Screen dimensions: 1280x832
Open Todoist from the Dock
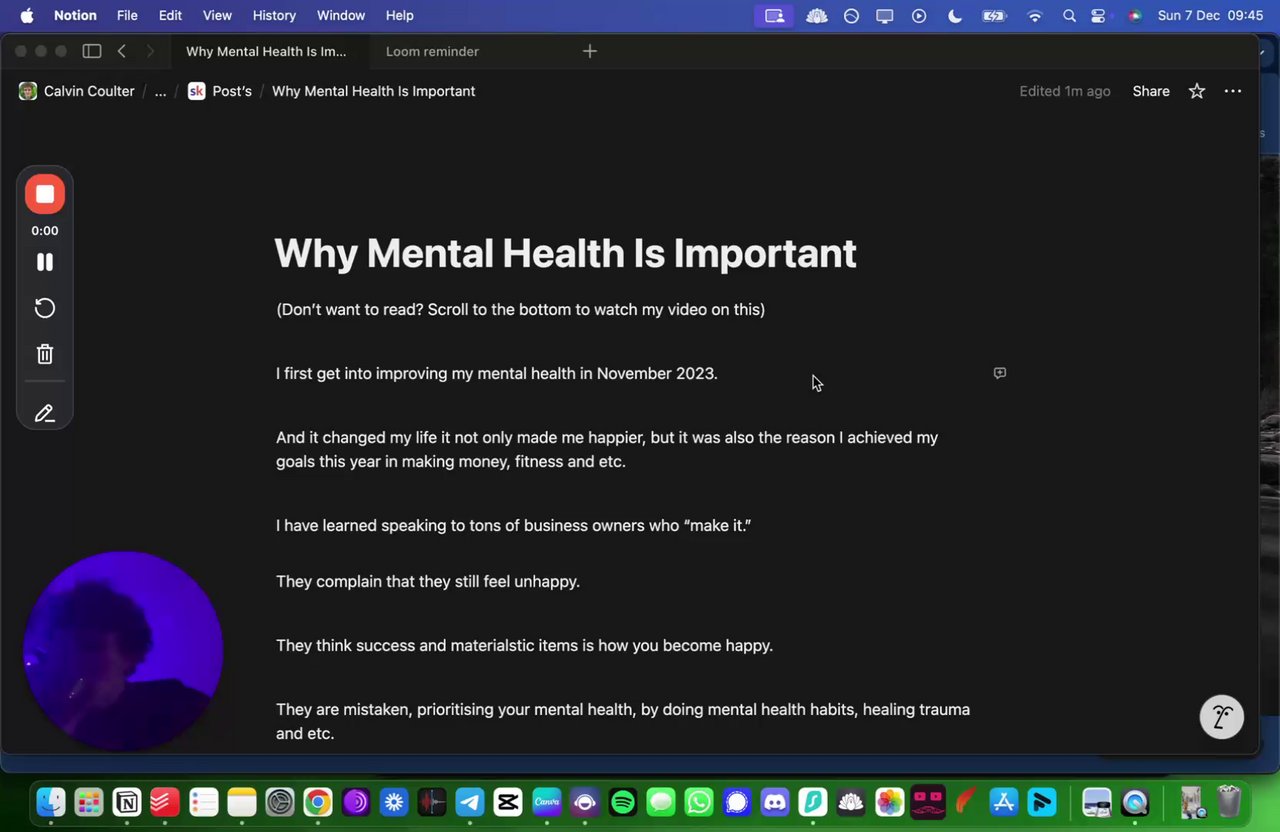pyautogui.click(x=165, y=802)
